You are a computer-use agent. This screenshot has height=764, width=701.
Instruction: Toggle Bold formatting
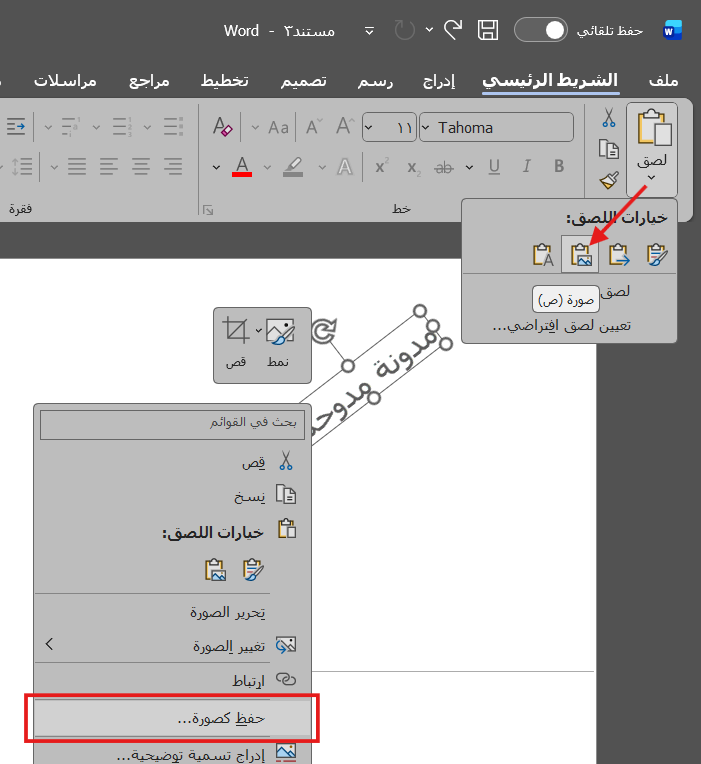pyautogui.click(x=559, y=166)
